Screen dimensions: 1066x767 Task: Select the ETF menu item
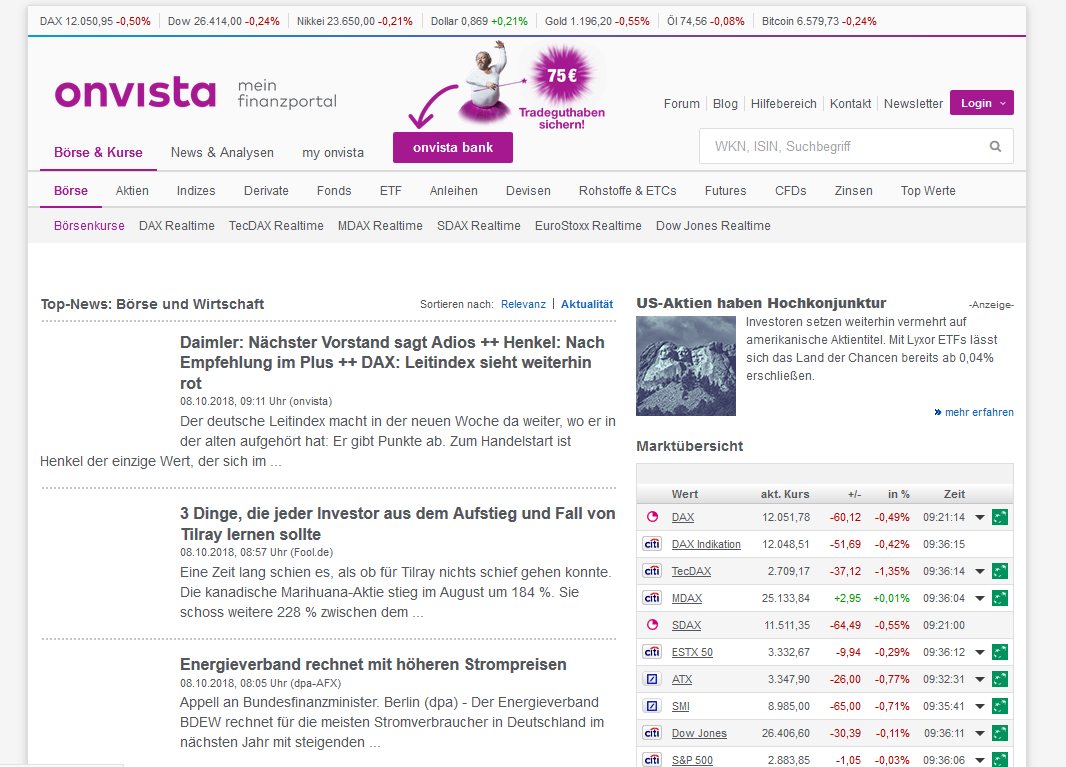point(391,190)
